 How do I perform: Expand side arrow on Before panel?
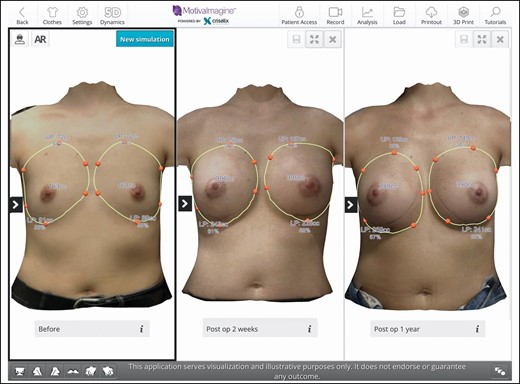click(x=16, y=205)
